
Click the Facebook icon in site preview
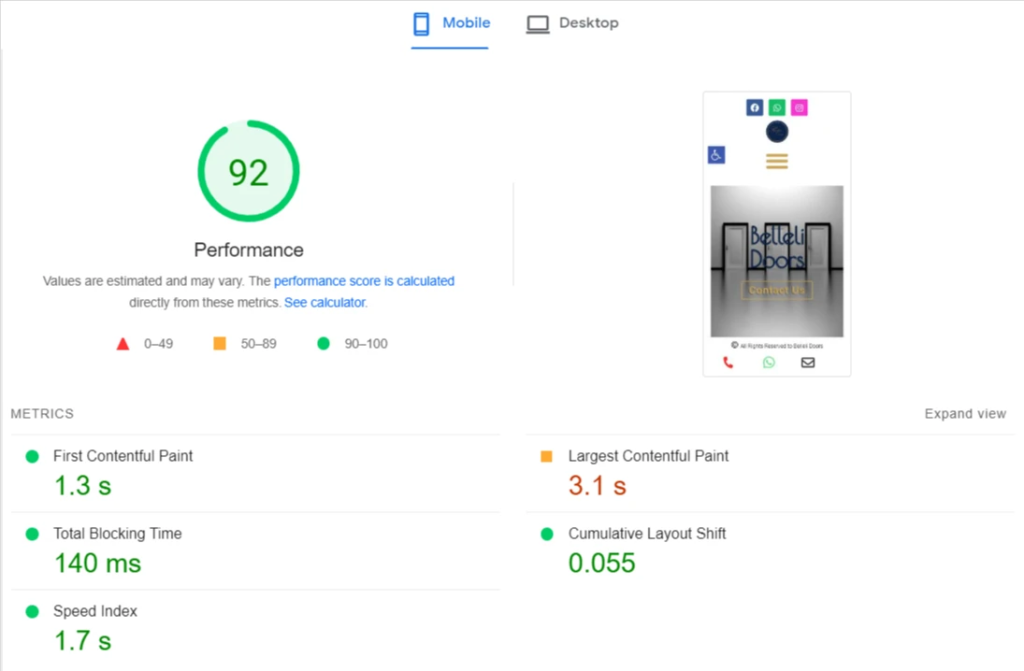(754, 108)
